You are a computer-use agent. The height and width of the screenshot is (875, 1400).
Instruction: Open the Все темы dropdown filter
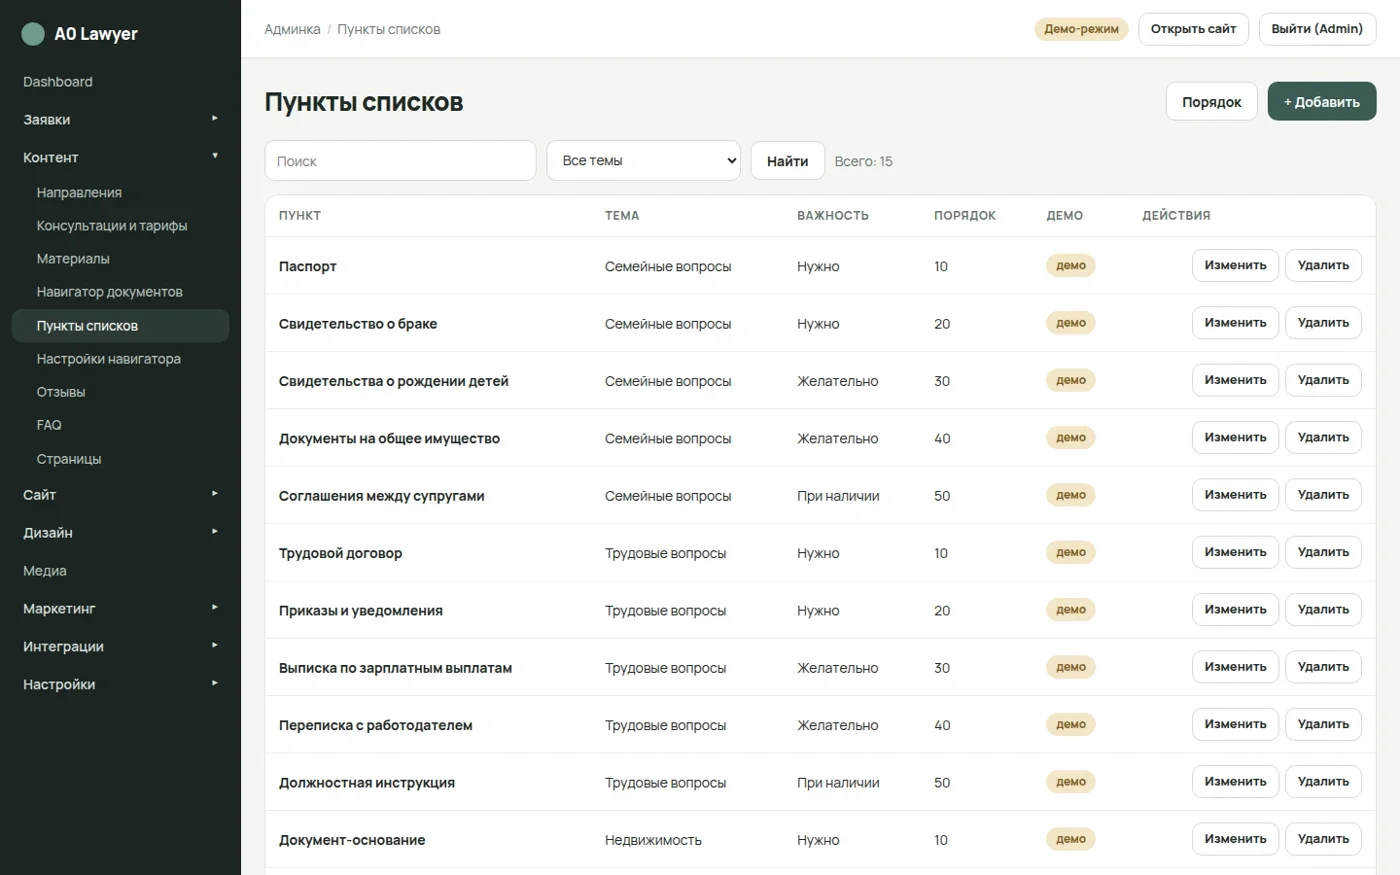tap(643, 161)
